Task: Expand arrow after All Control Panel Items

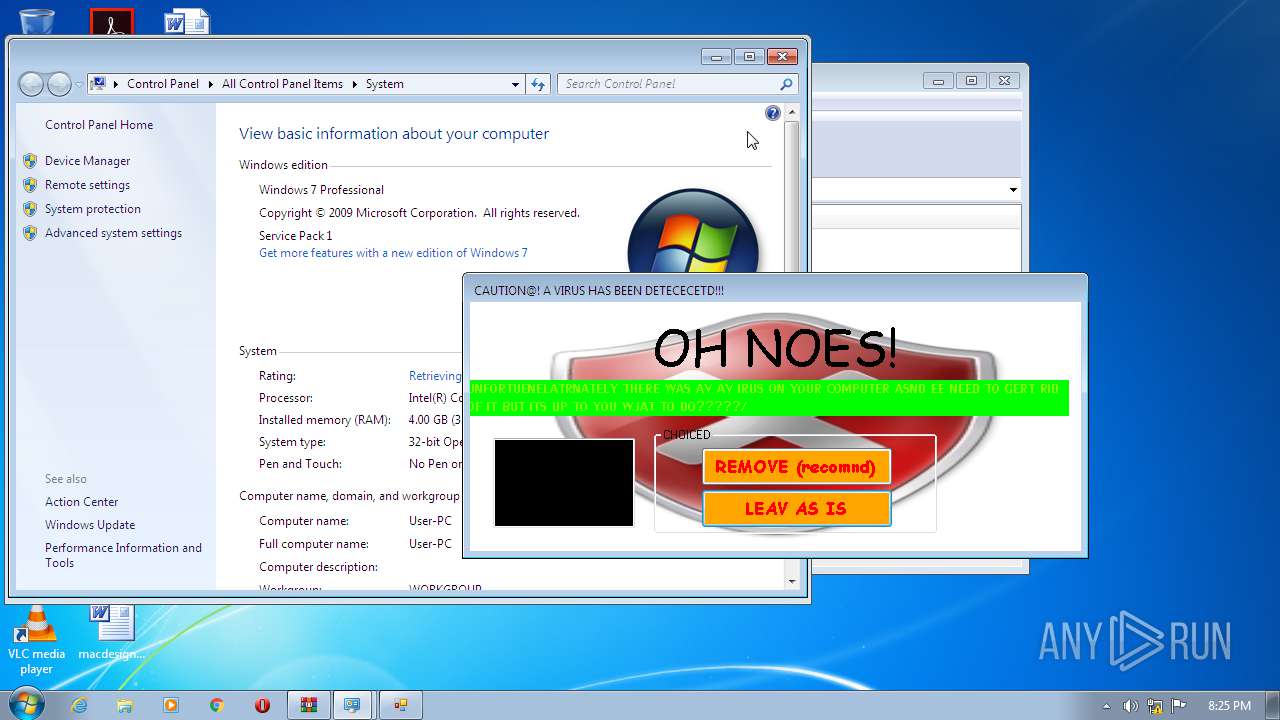Action: pos(354,84)
